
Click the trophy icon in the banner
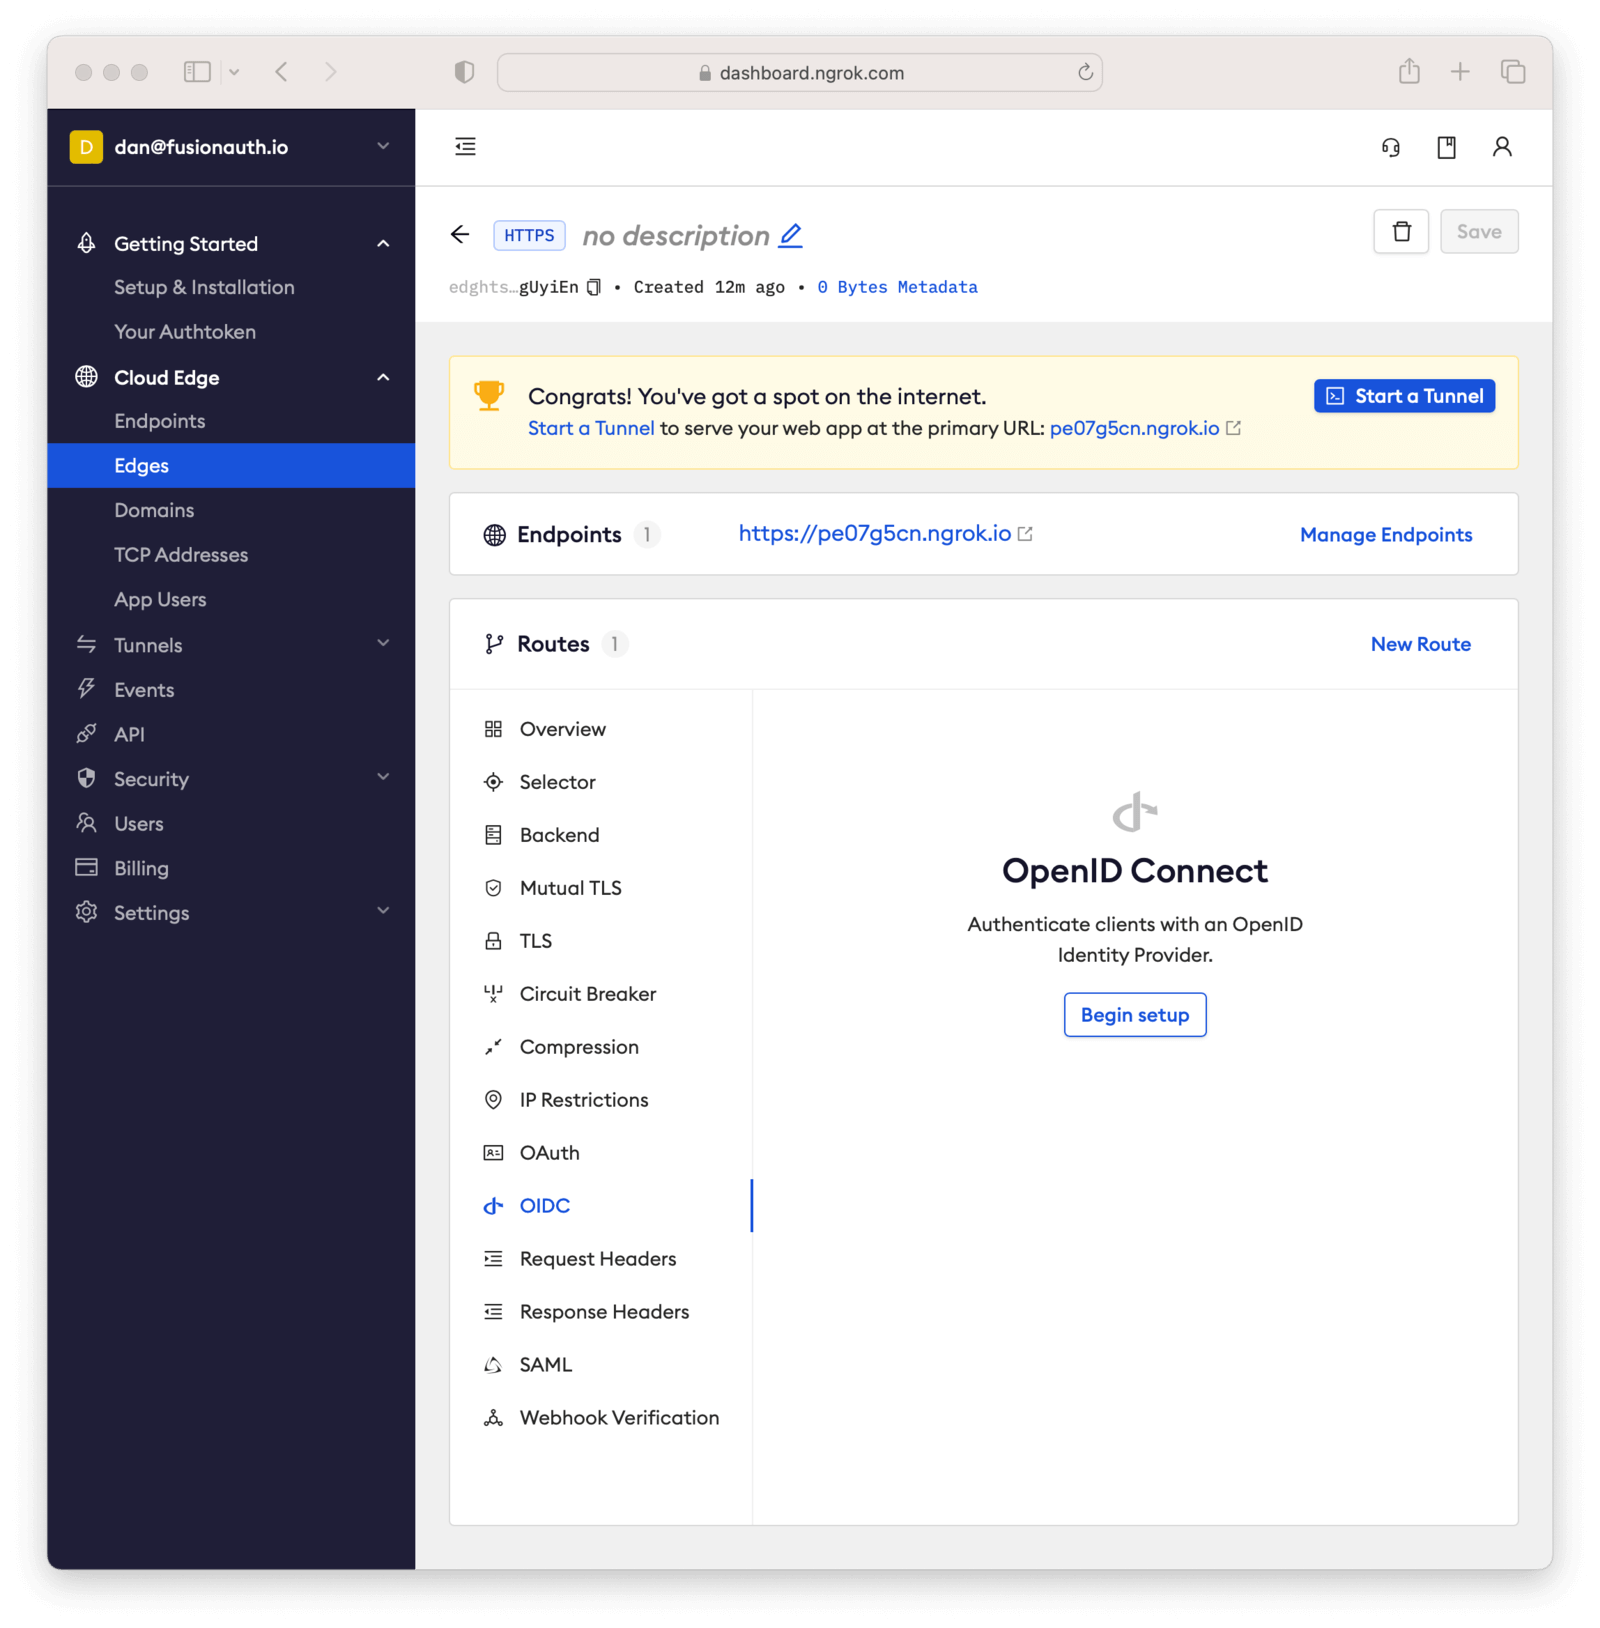(489, 396)
